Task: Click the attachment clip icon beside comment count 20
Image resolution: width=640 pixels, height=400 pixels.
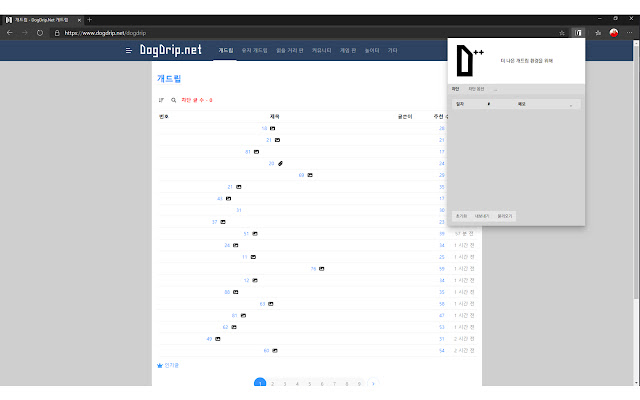Action: click(280, 163)
